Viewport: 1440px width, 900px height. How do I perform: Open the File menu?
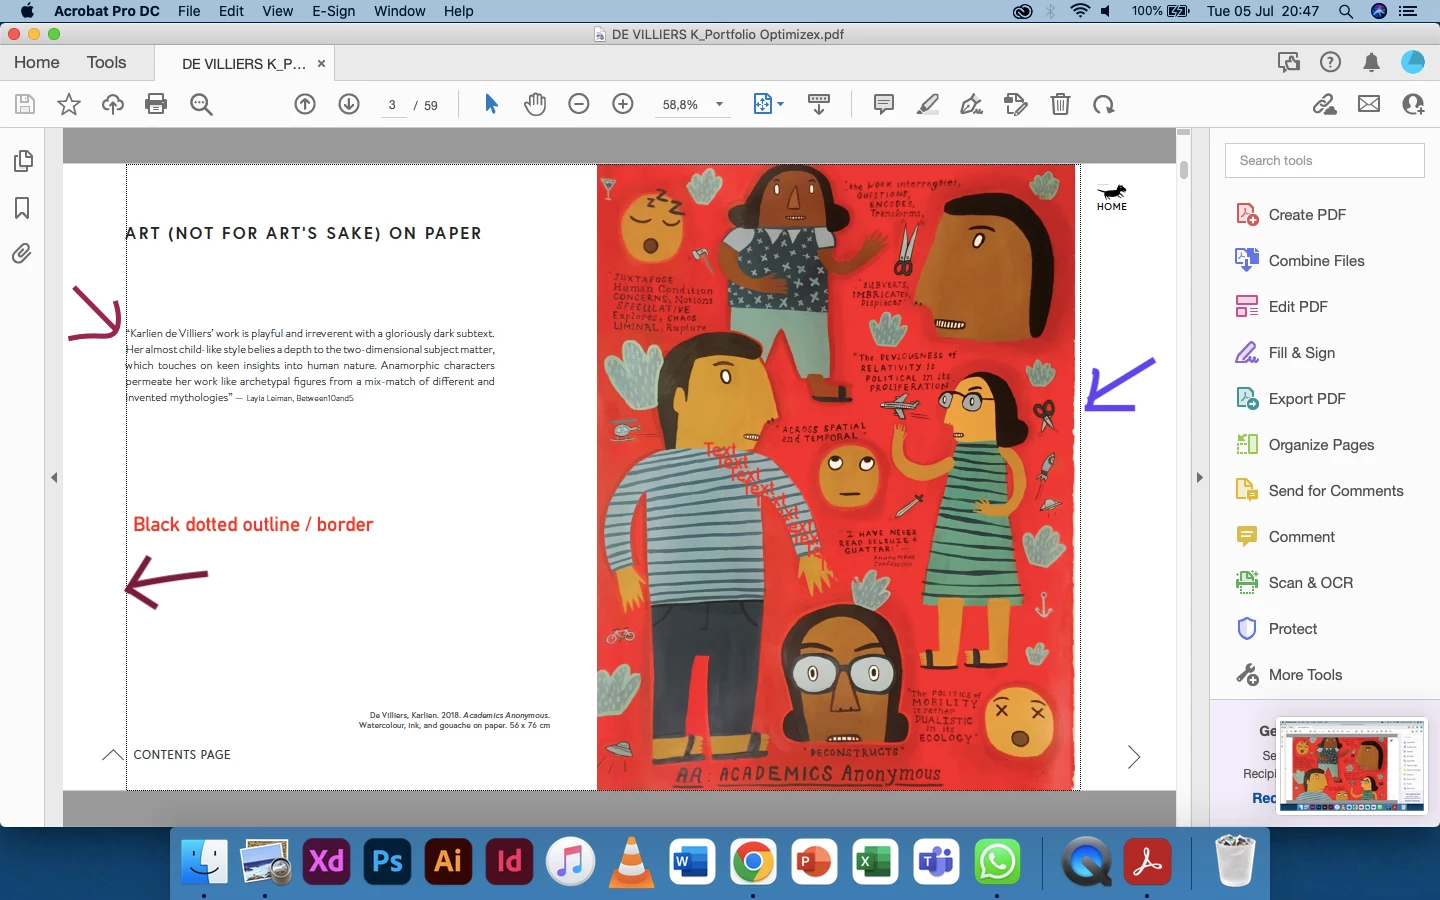[189, 11]
